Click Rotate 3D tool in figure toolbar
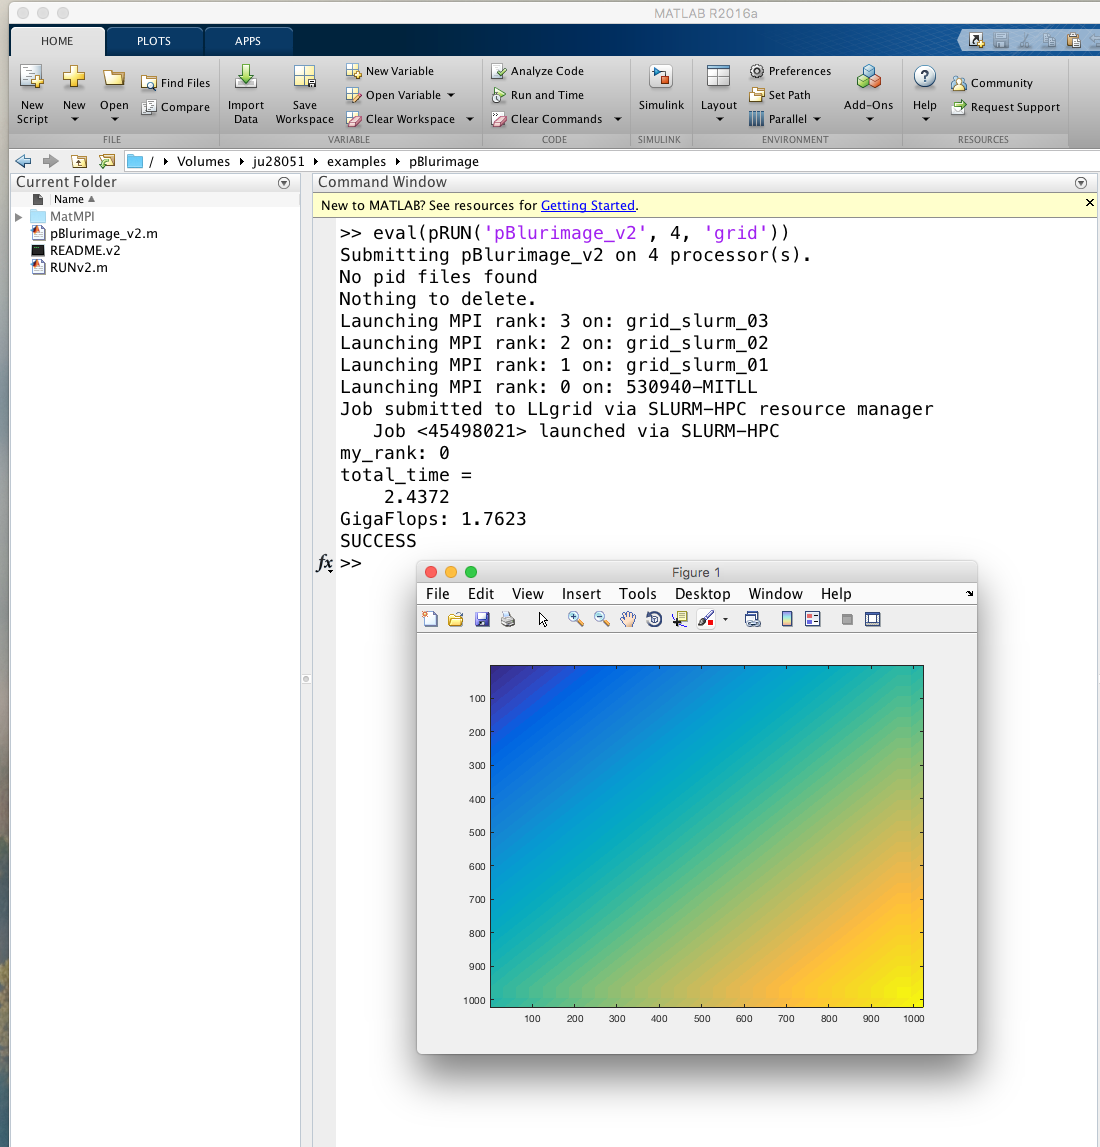The image size is (1100, 1147). coord(654,620)
